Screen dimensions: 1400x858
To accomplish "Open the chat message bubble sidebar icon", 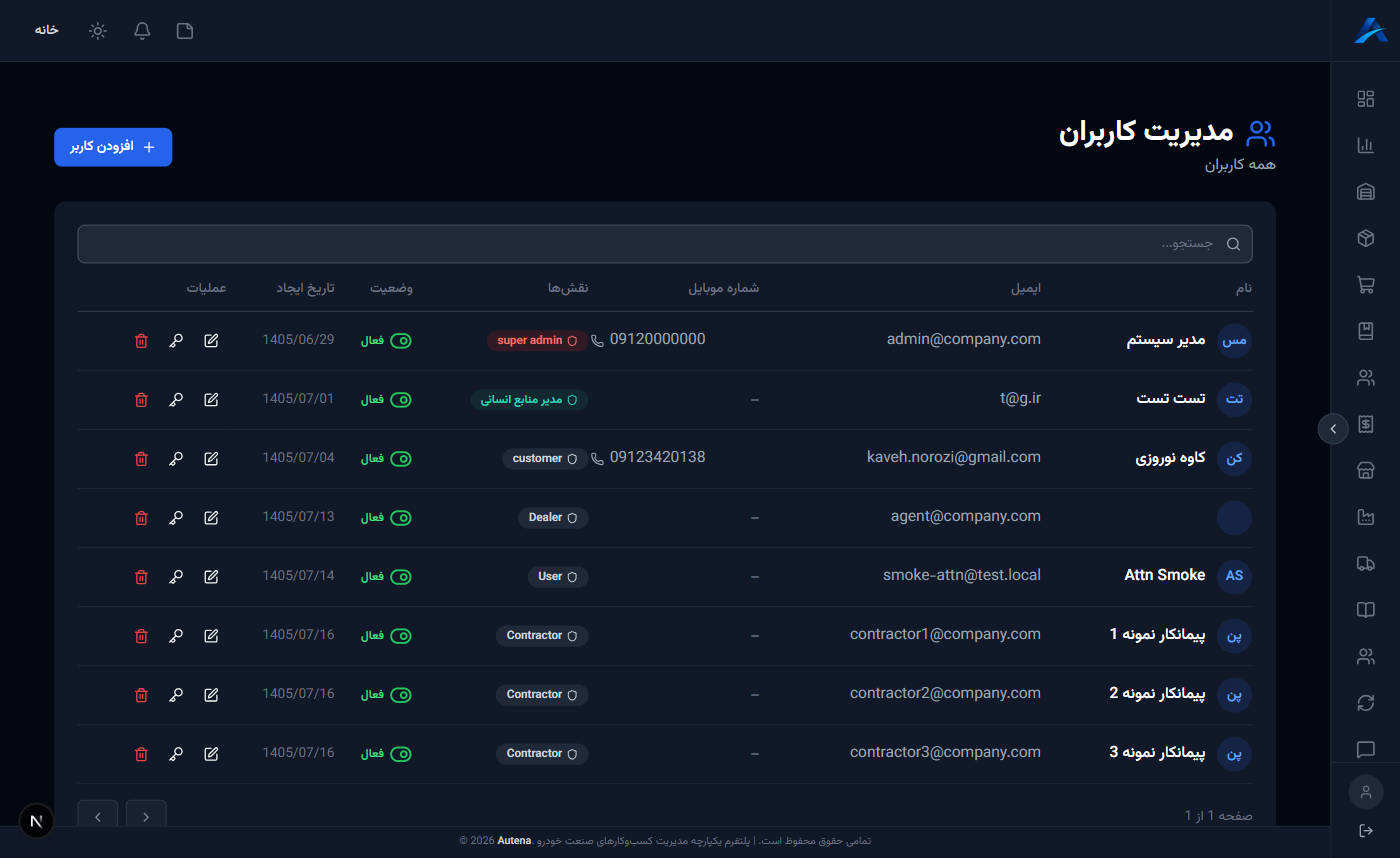I will point(1365,749).
